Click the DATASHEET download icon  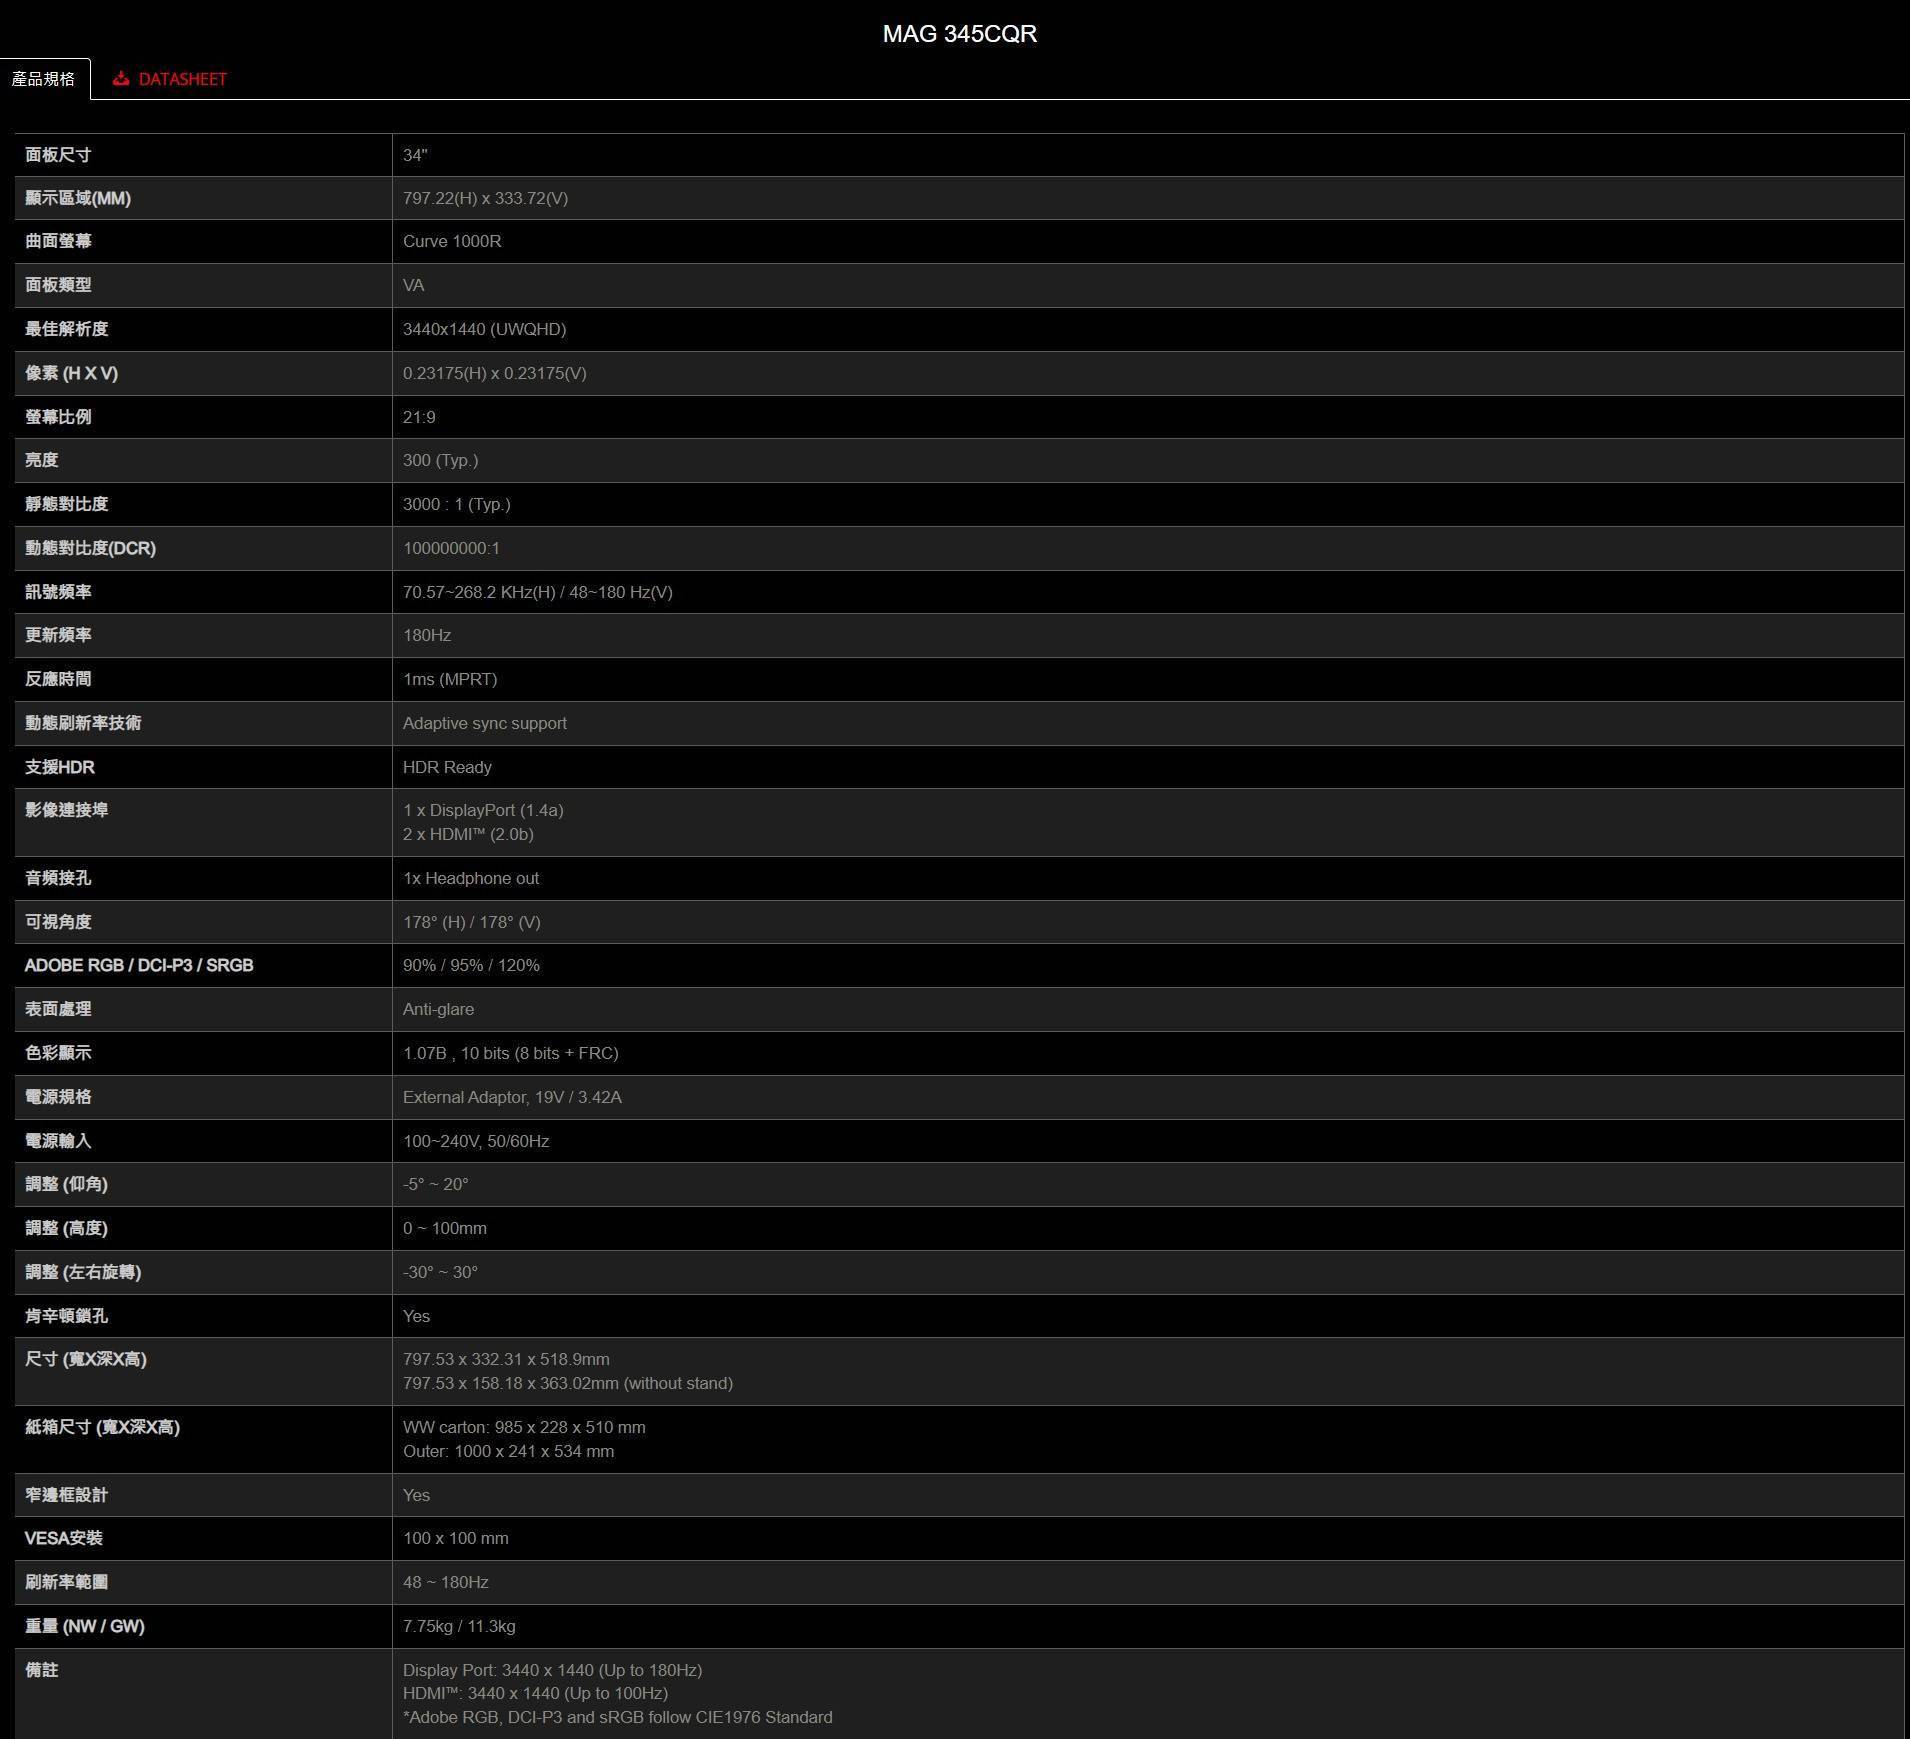(121, 78)
